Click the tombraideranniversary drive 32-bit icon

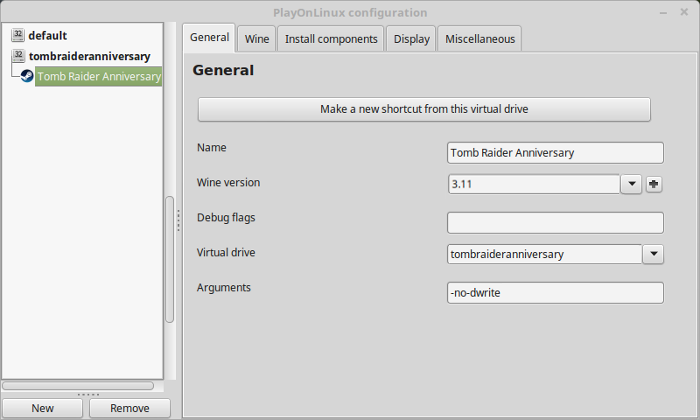pos(18,56)
